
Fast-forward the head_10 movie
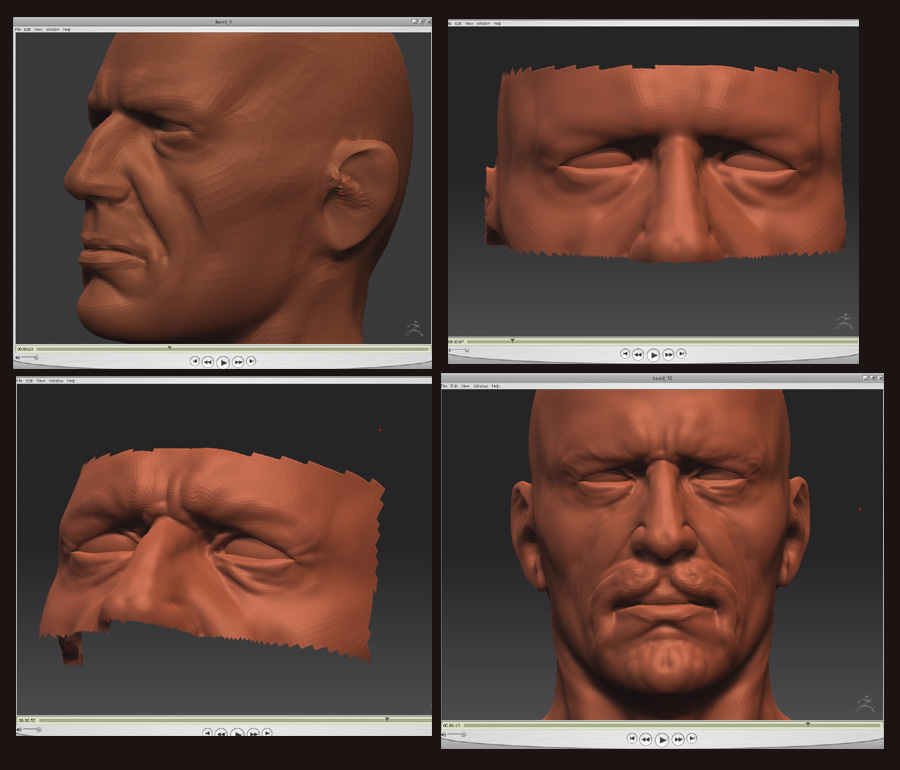tap(678, 739)
